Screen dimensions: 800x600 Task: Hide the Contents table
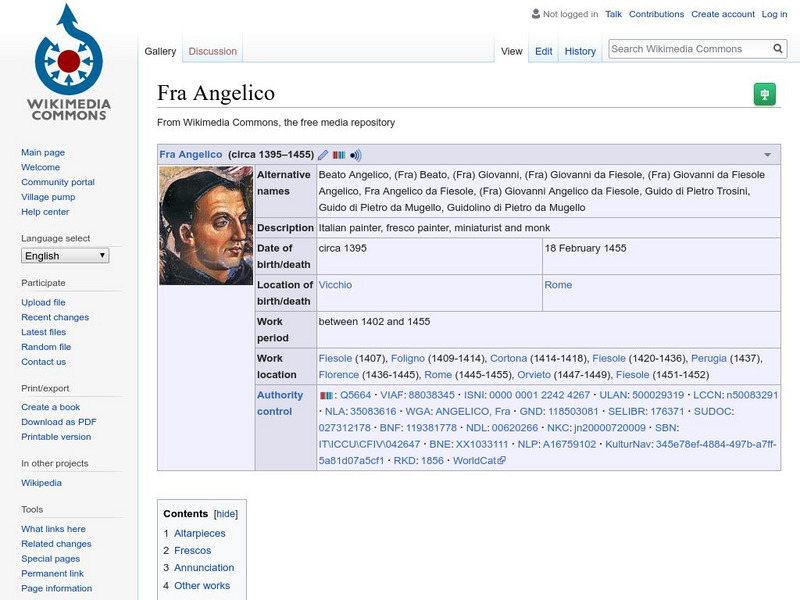(226, 514)
